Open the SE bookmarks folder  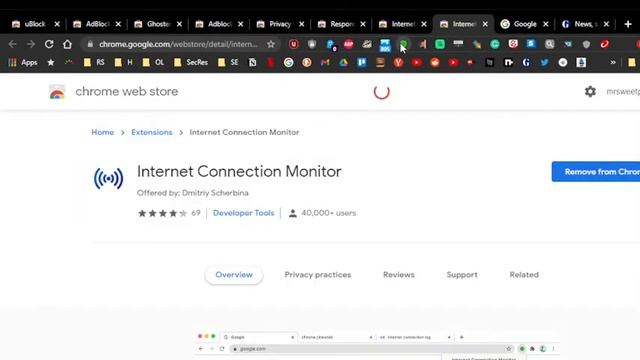tap(228, 62)
